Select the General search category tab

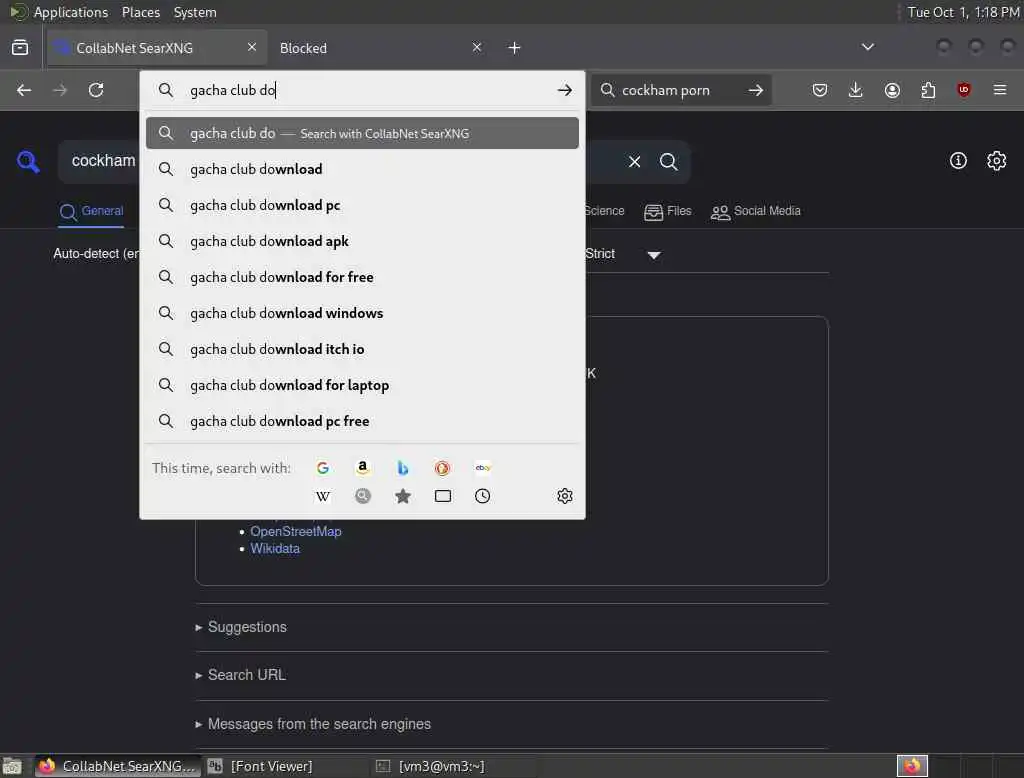click(91, 212)
